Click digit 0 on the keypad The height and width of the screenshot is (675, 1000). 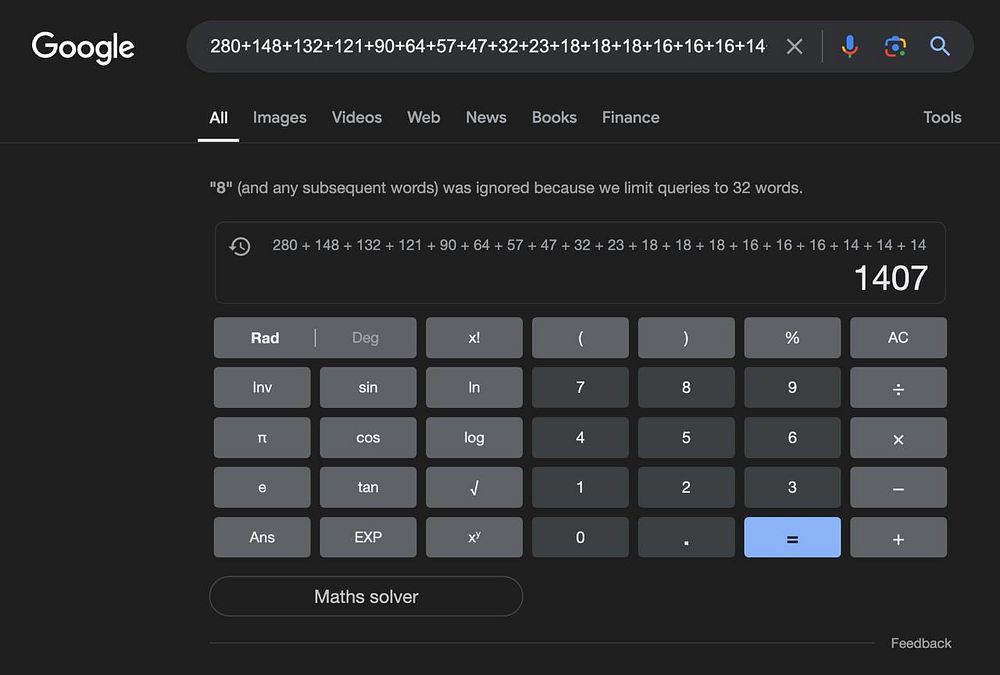[x=580, y=537]
